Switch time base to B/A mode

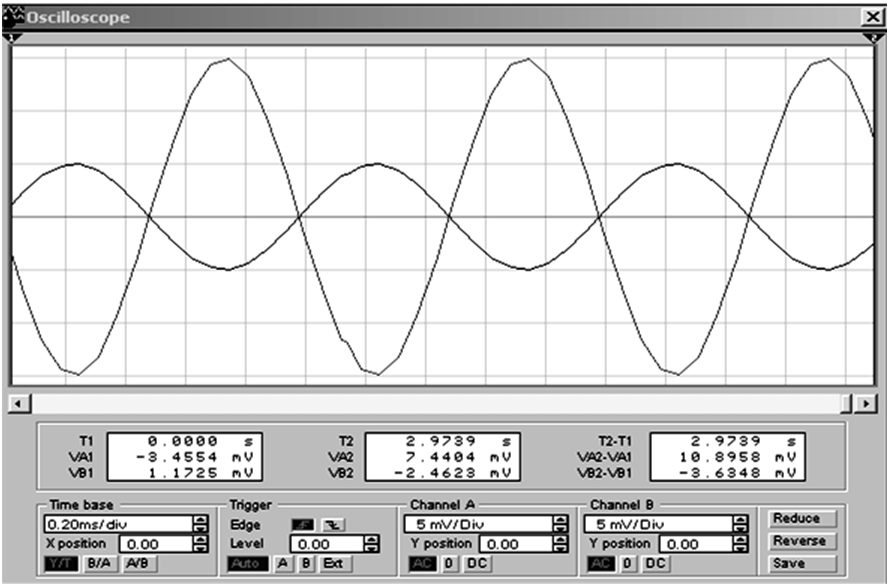click(99, 564)
